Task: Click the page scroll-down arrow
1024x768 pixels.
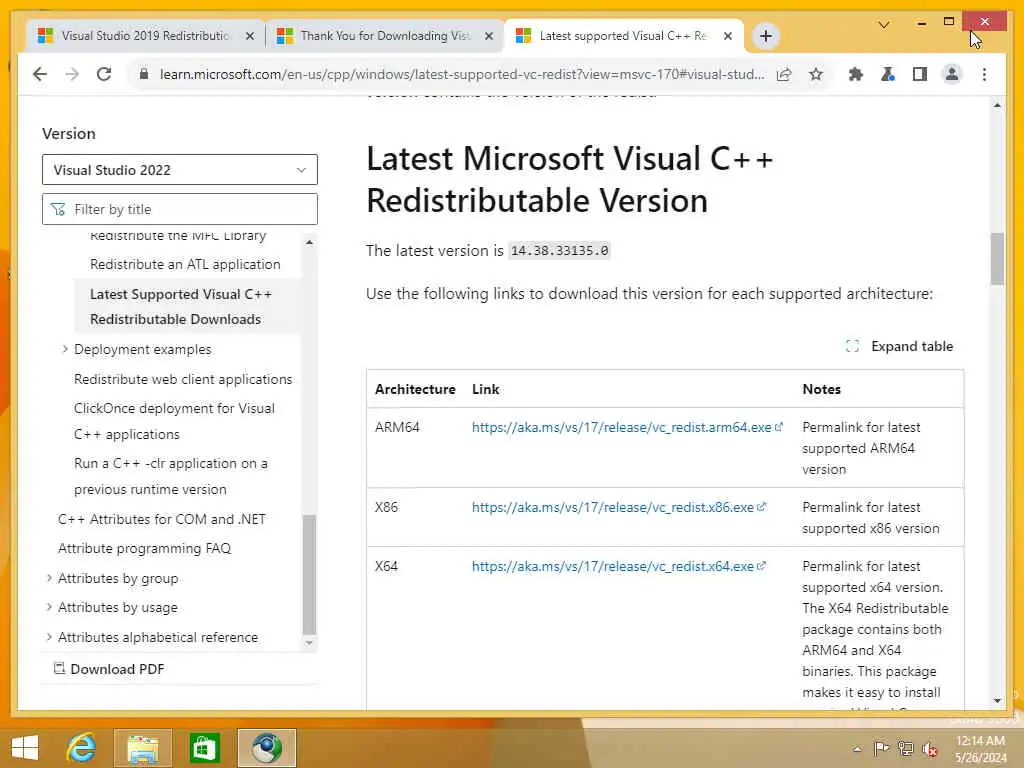Action: click(x=997, y=701)
